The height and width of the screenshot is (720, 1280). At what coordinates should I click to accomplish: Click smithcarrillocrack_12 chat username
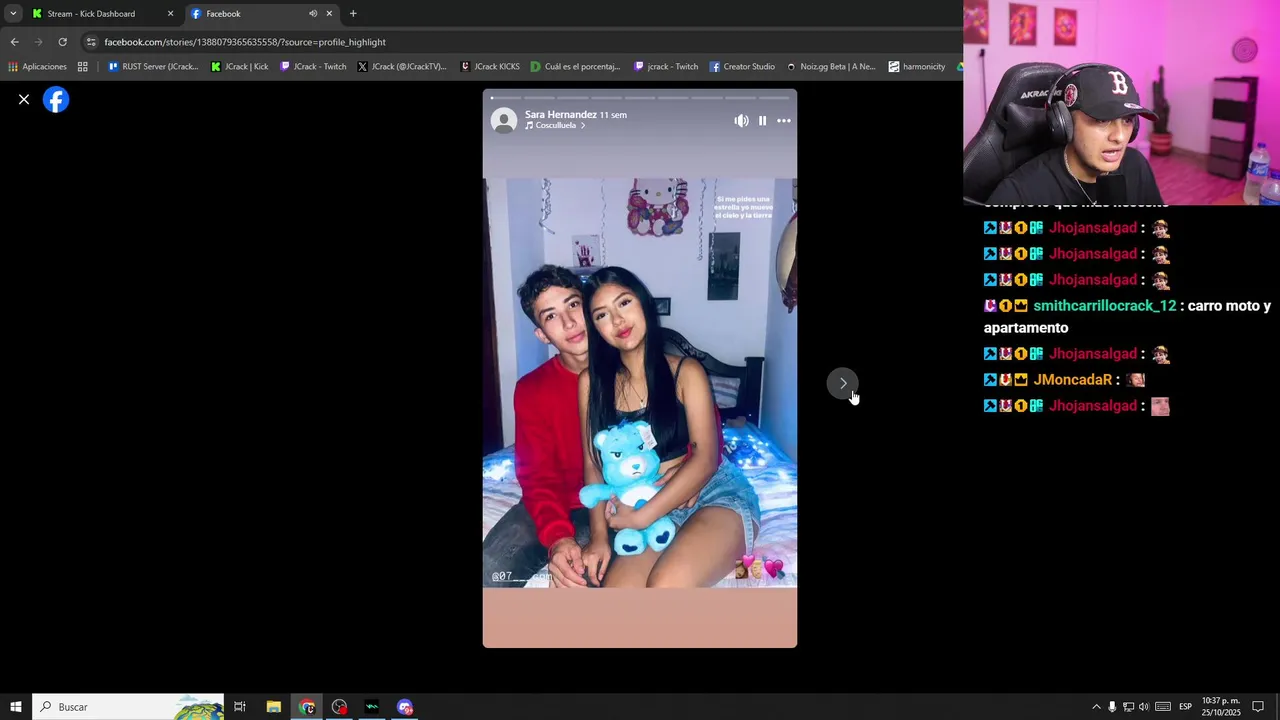1104,306
